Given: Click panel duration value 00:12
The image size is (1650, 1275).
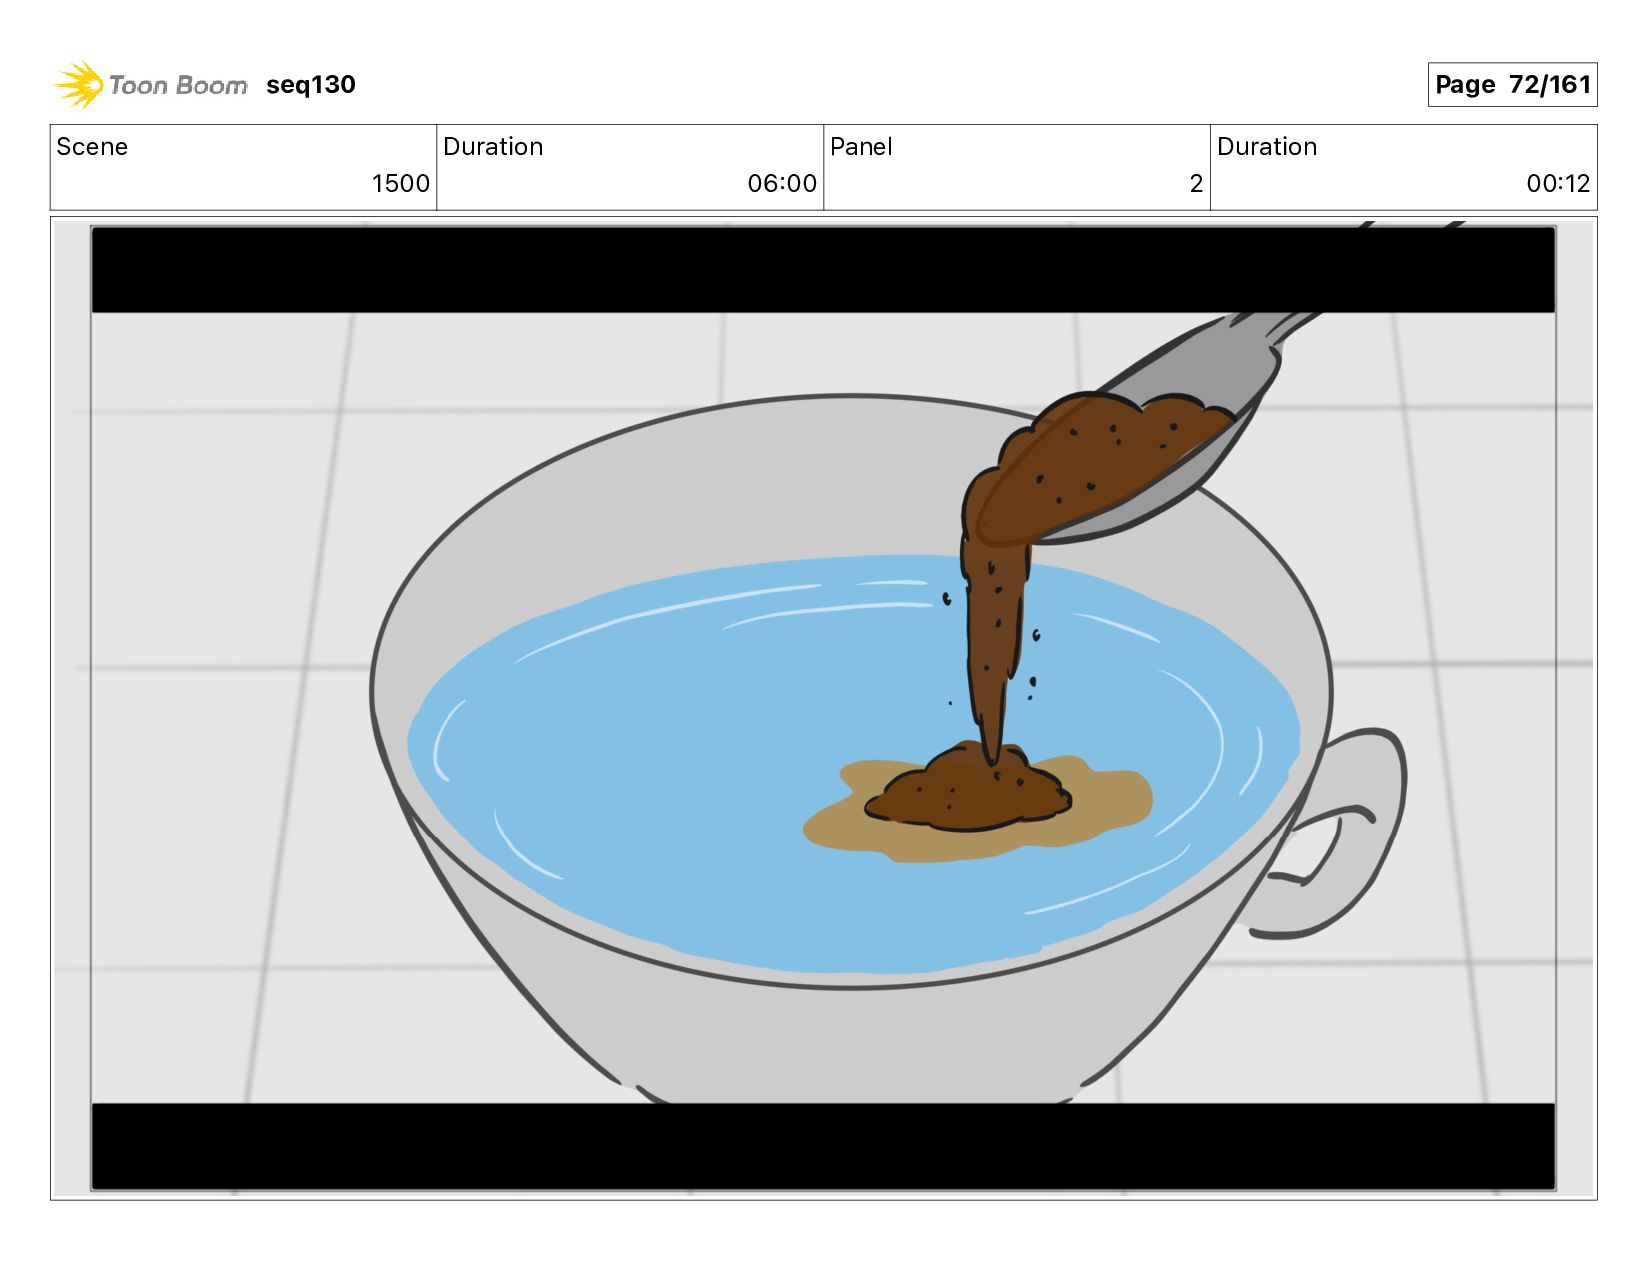Looking at the screenshot, I should (1558, 184).
